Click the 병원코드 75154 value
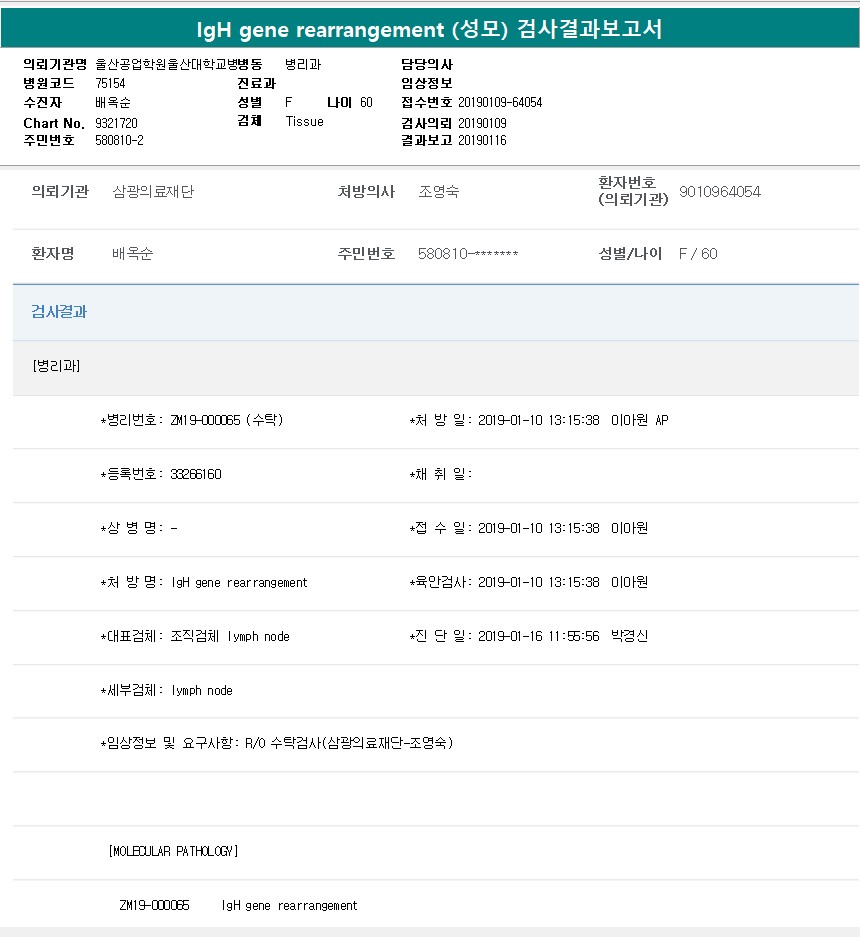This screenshot has height=937, width=860. (x=110, y=84)
